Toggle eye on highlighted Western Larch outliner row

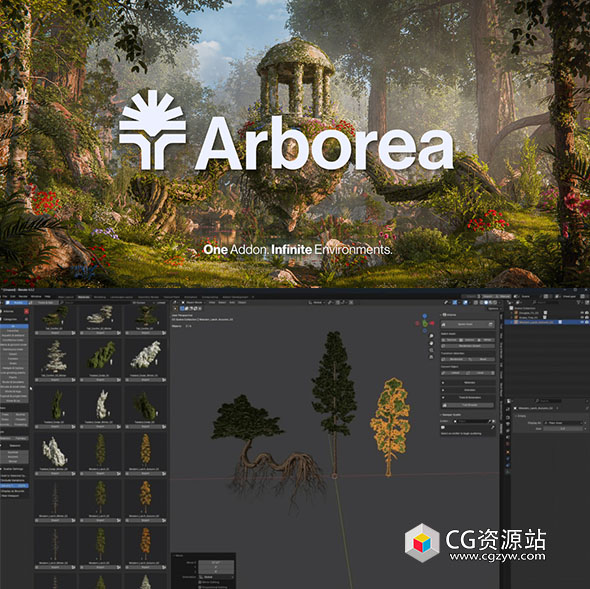tap(582, 322)
